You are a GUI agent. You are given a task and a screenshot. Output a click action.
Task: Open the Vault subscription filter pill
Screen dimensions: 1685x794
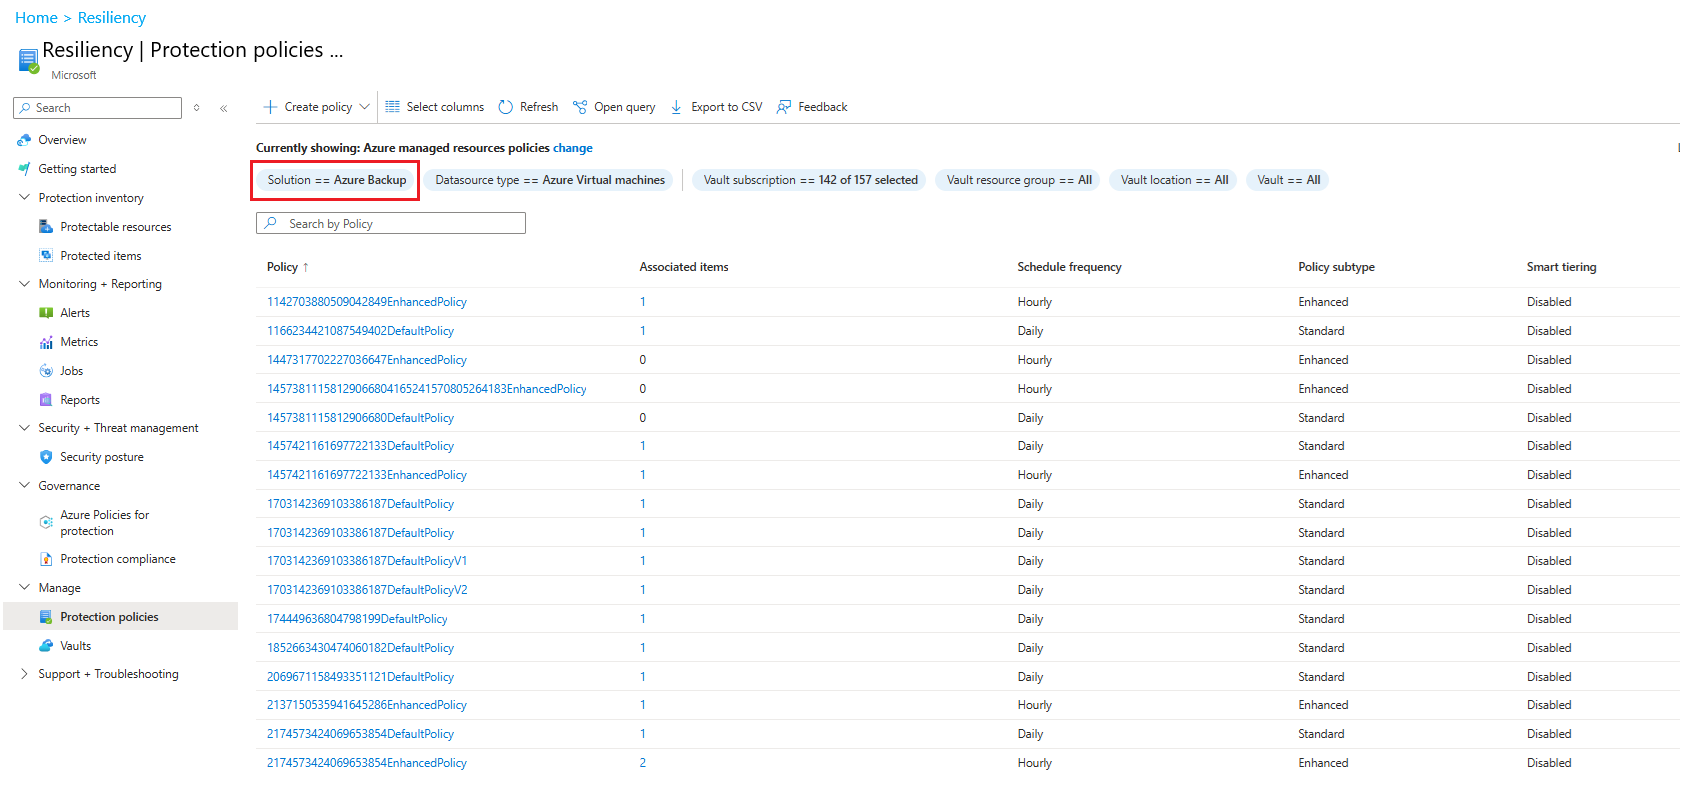pyautogui.click(x=810, y=180)
